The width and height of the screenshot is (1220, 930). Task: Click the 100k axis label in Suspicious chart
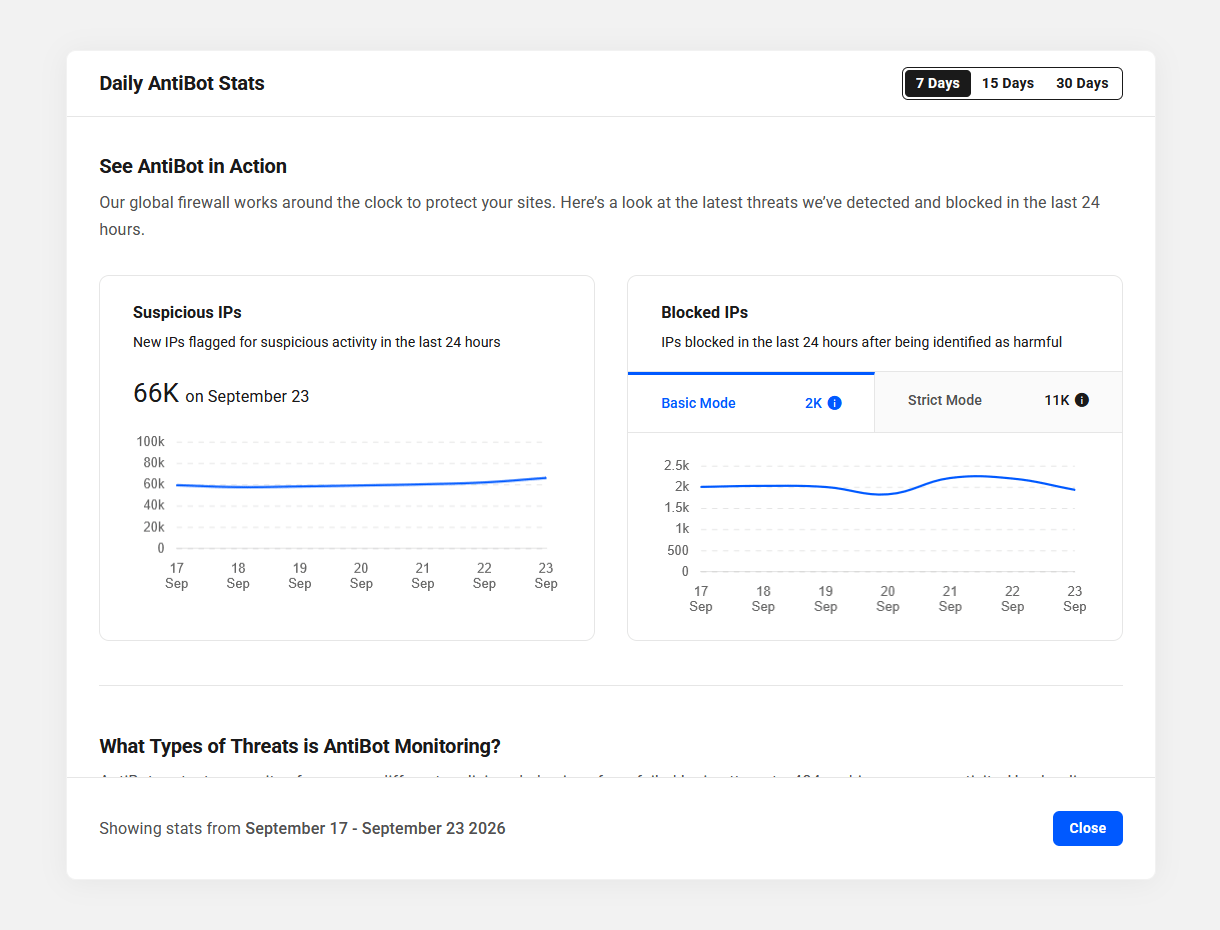pos(150,441)
